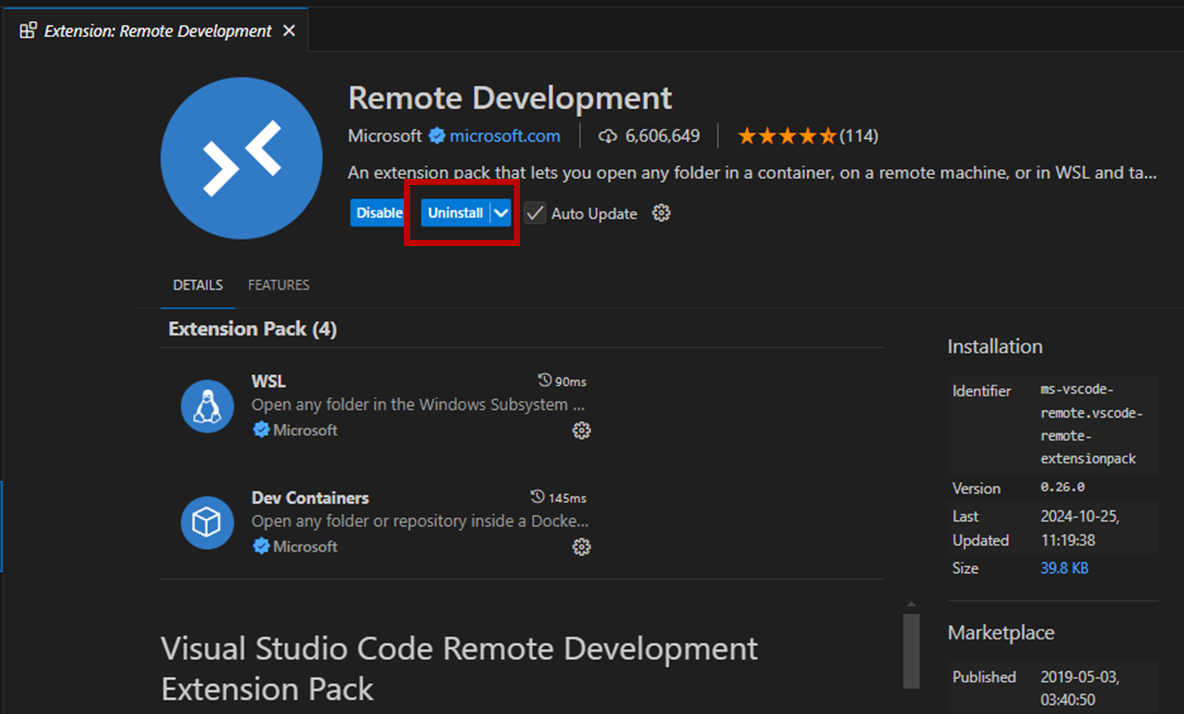This screenshot has width=1184, height=714.
Task: Toggle the Auto Update checkbox
Action: (535, 213)
